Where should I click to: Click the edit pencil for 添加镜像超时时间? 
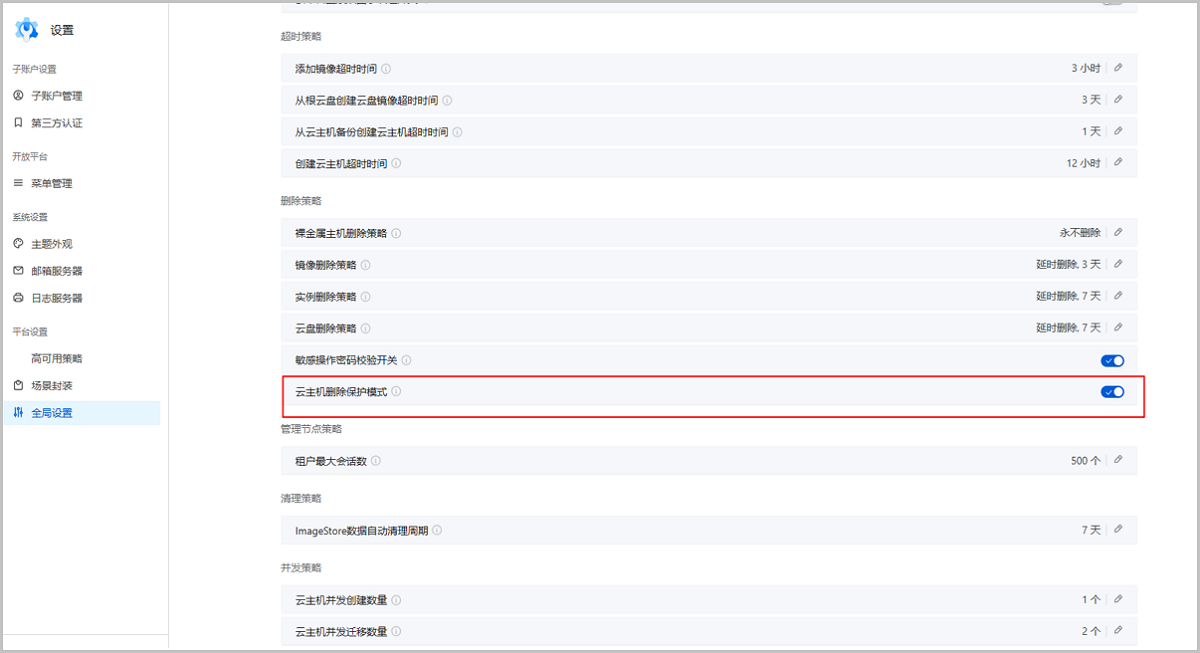tap(1118, 68)
